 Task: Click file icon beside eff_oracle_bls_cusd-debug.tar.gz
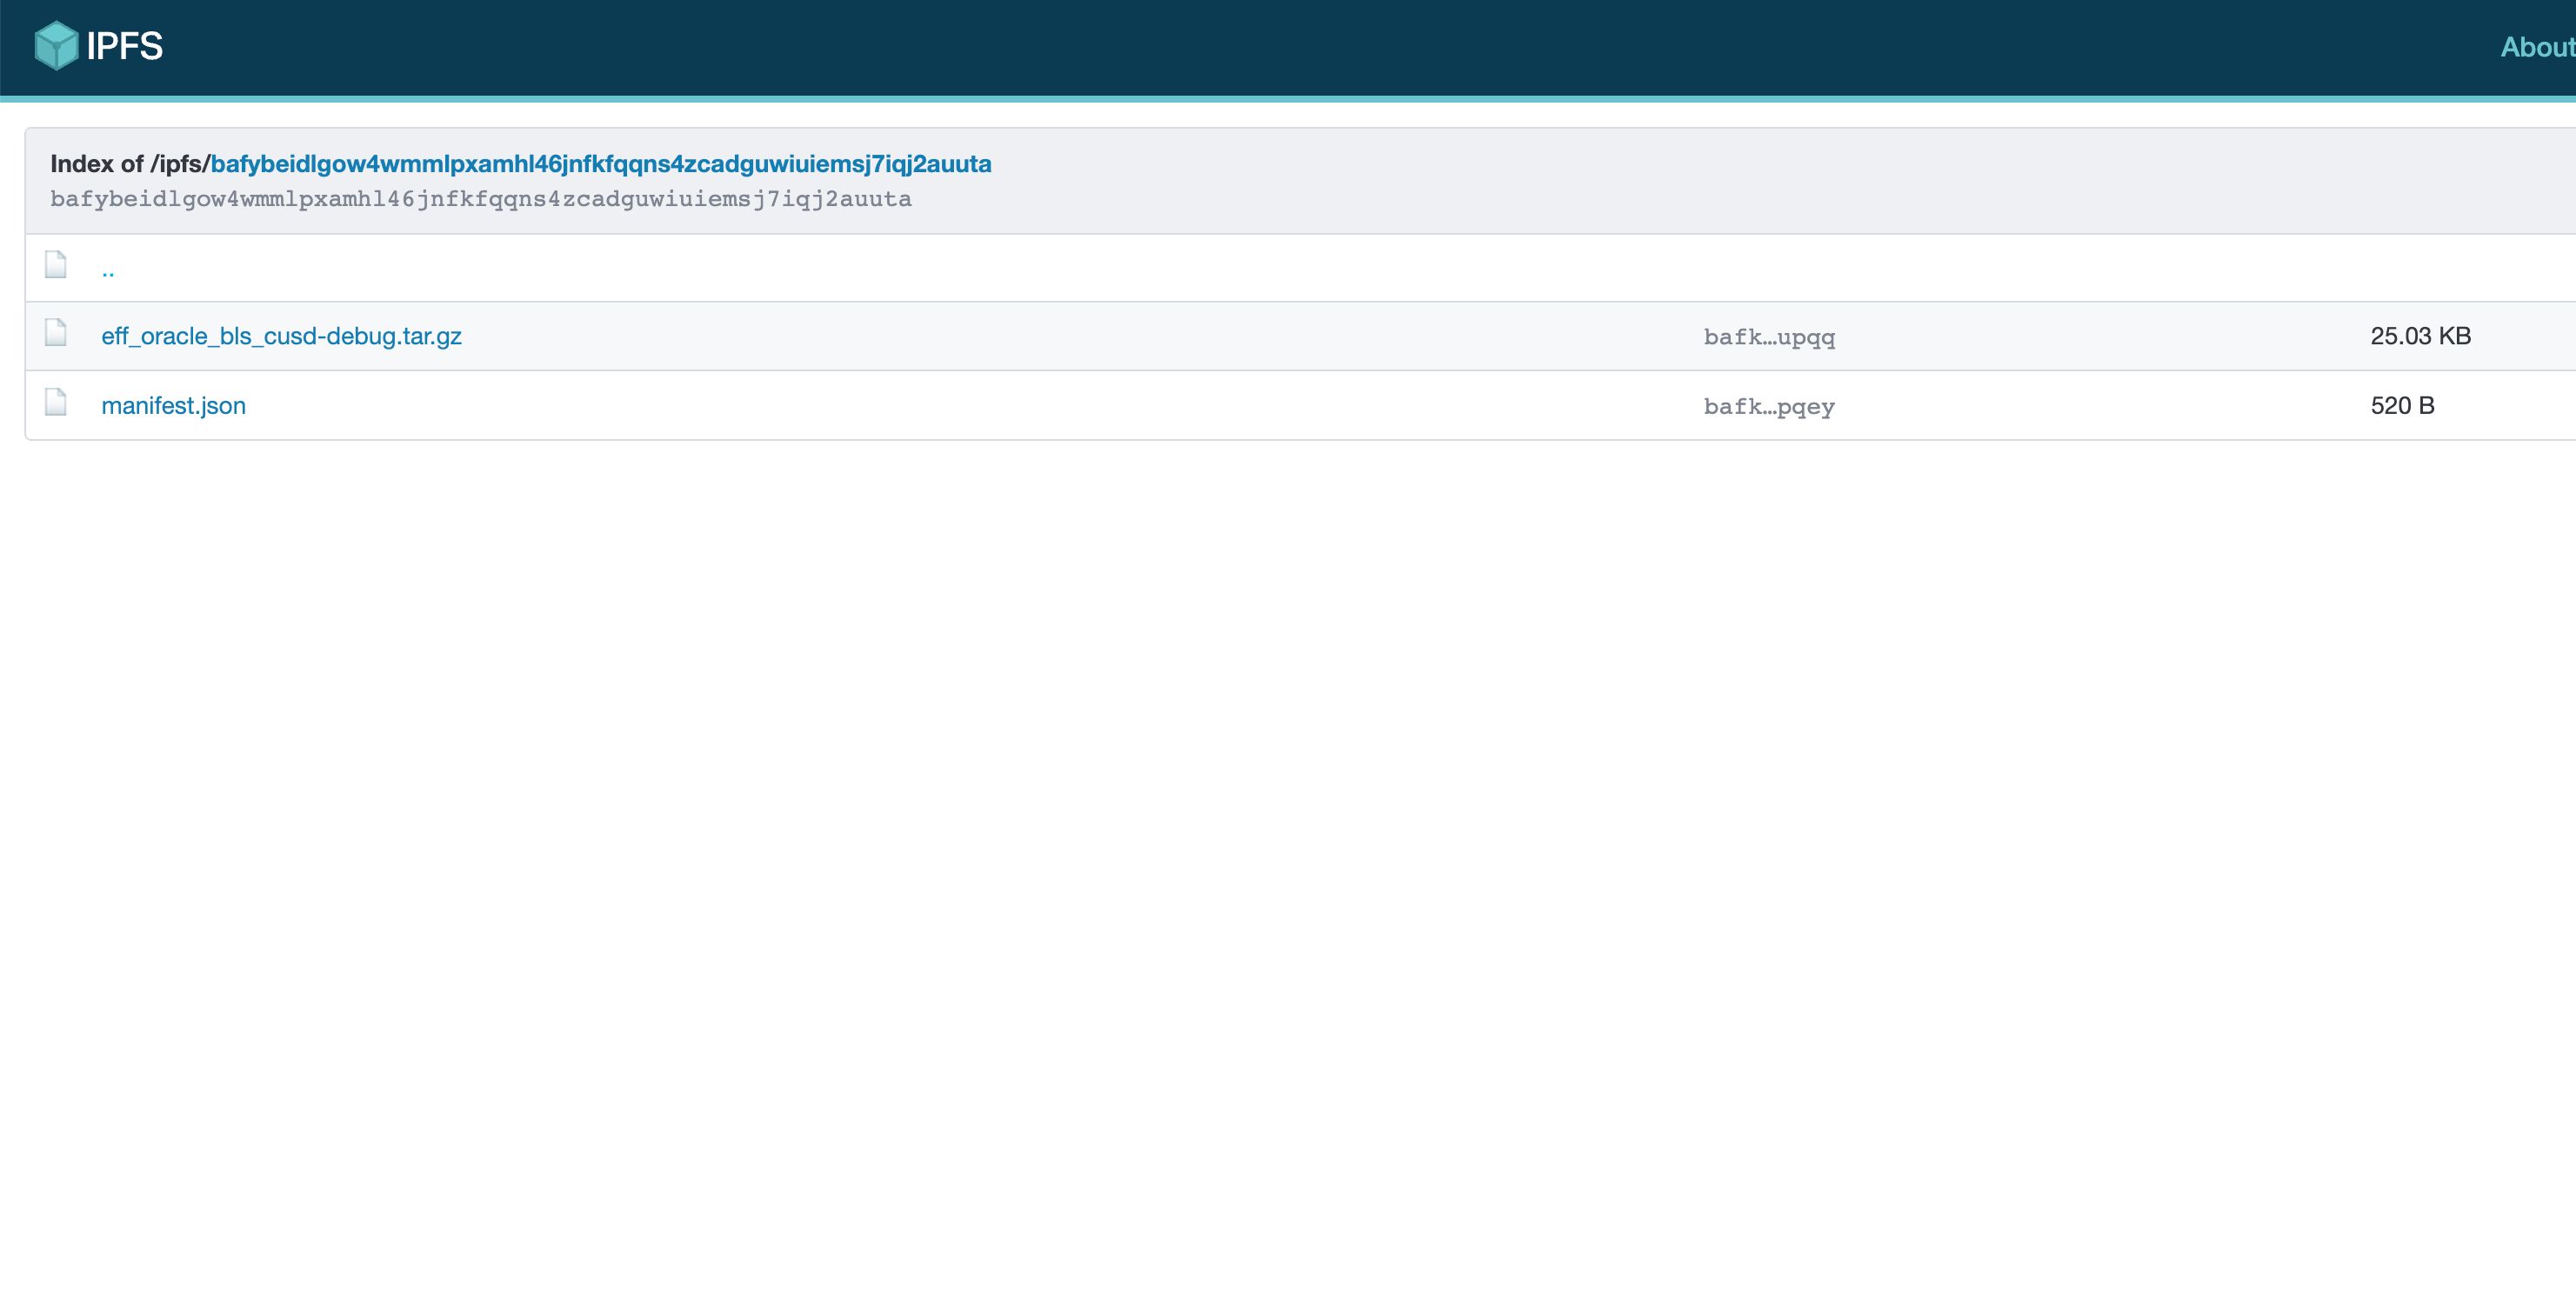coord(56,332)
